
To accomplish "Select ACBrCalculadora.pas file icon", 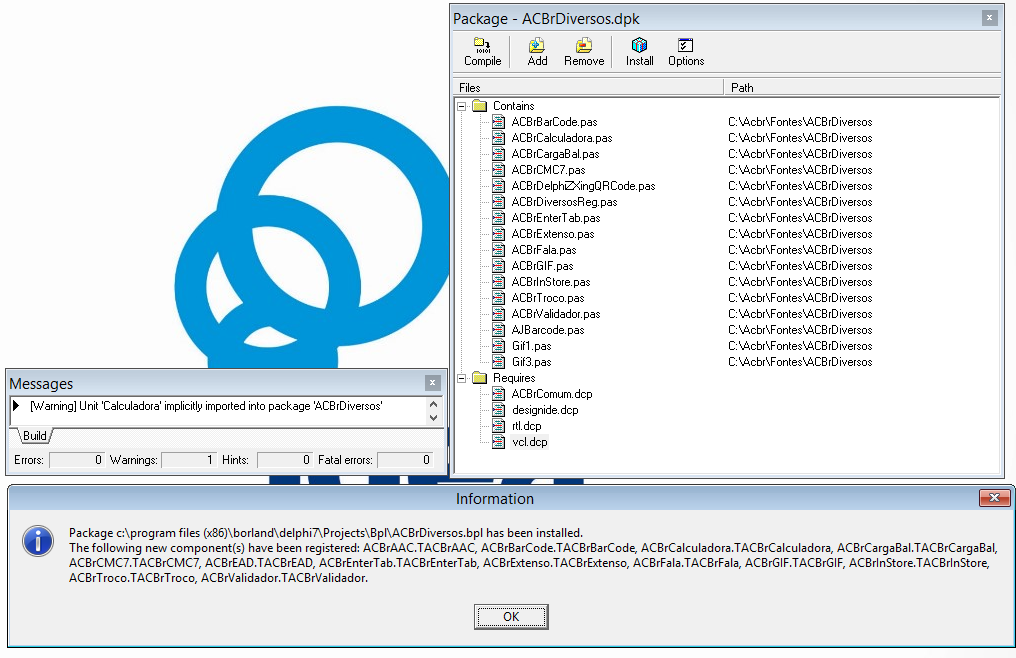I will tap(498, 138).
